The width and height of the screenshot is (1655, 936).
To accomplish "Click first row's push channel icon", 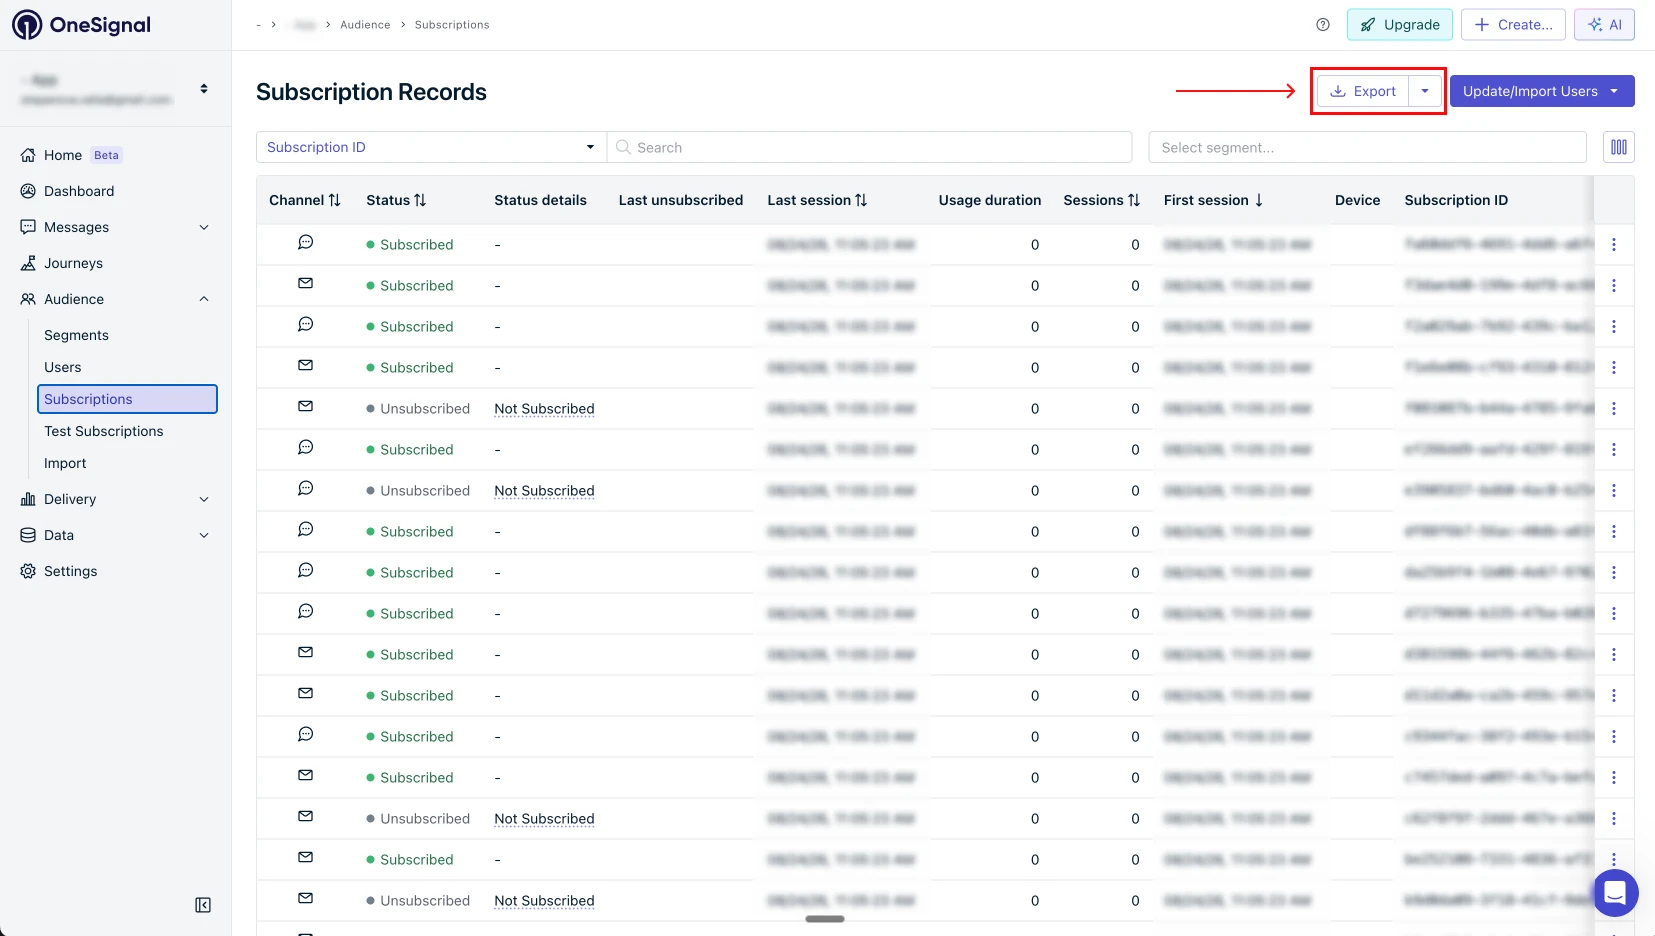I will click(306, 242).
